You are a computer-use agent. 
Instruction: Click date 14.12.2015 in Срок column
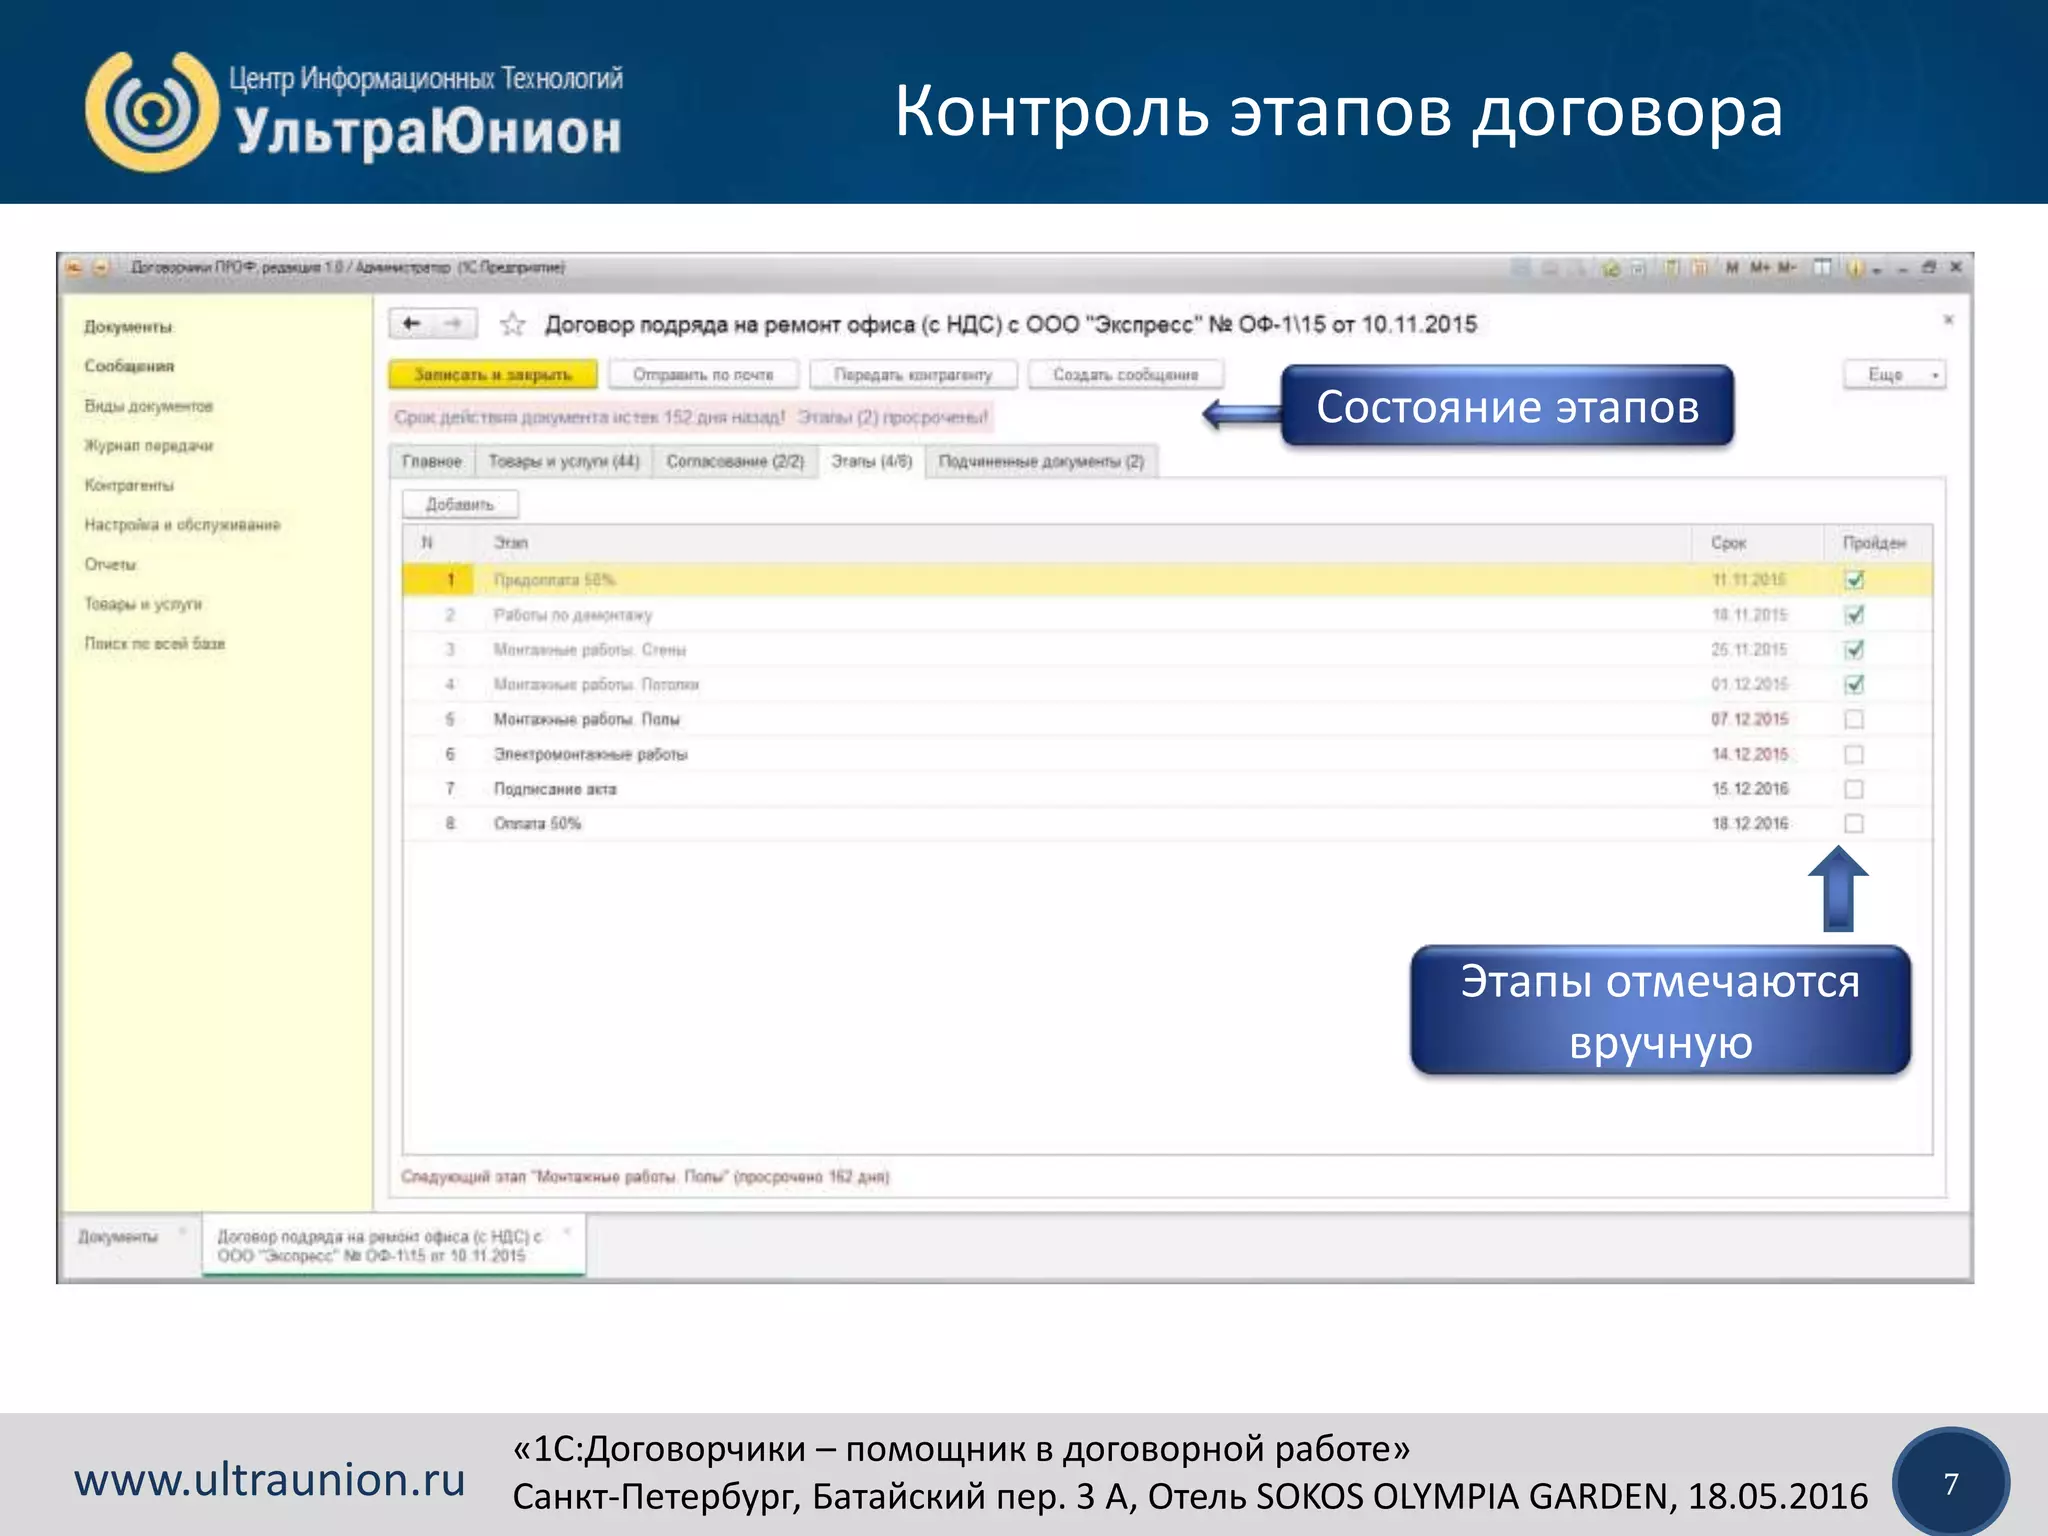(1750, 754)
